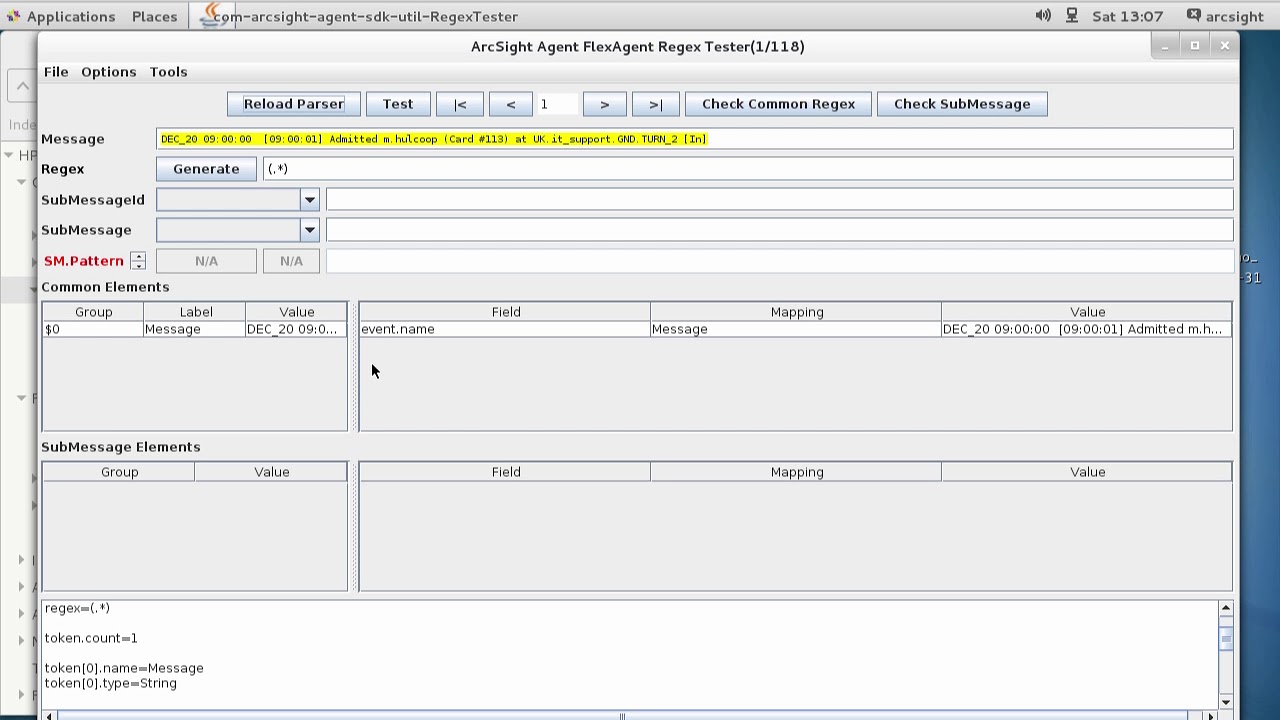Open the Places menu in top panel
This screenshot has width=1280, height=720.
pos(154,16)
